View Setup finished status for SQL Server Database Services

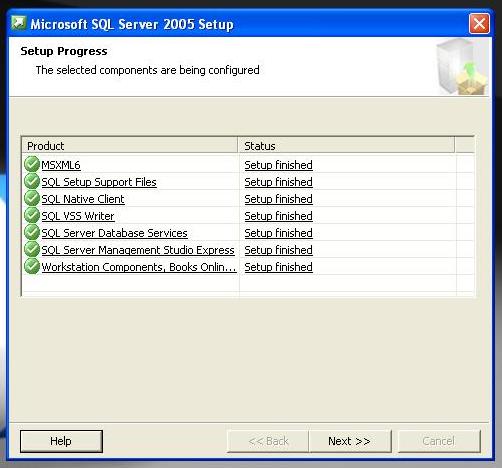(278, 233)
